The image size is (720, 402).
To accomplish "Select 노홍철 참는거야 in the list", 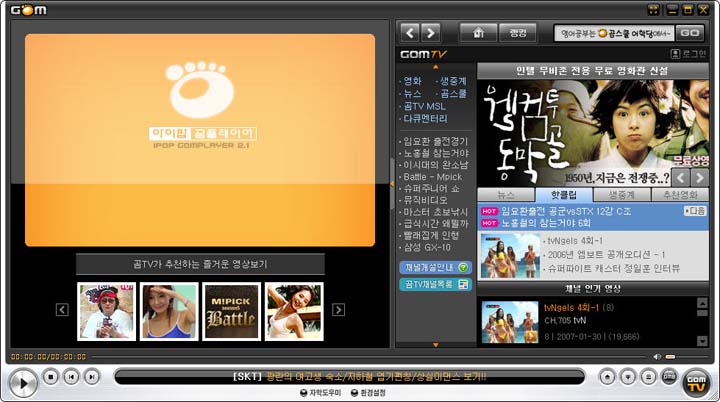I will click(x=434, y=153).
